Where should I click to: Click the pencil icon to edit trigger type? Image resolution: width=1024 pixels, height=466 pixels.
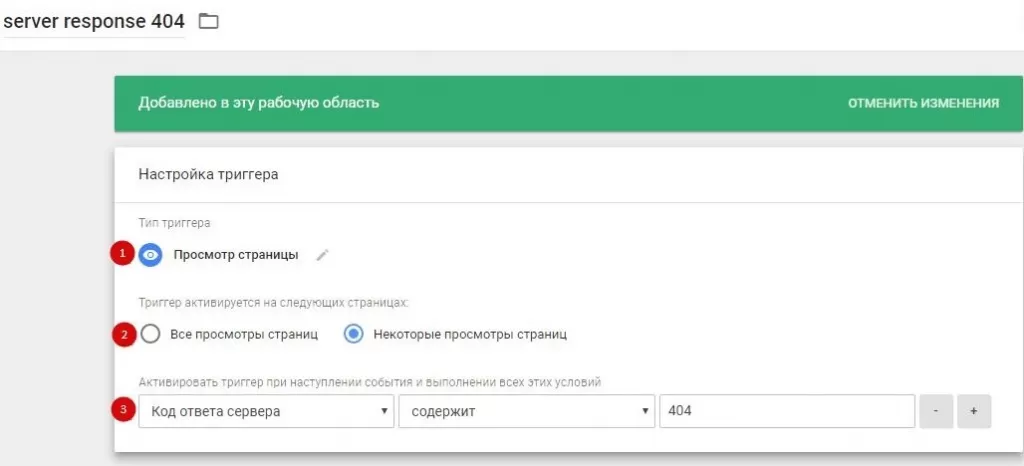(322, 255)
